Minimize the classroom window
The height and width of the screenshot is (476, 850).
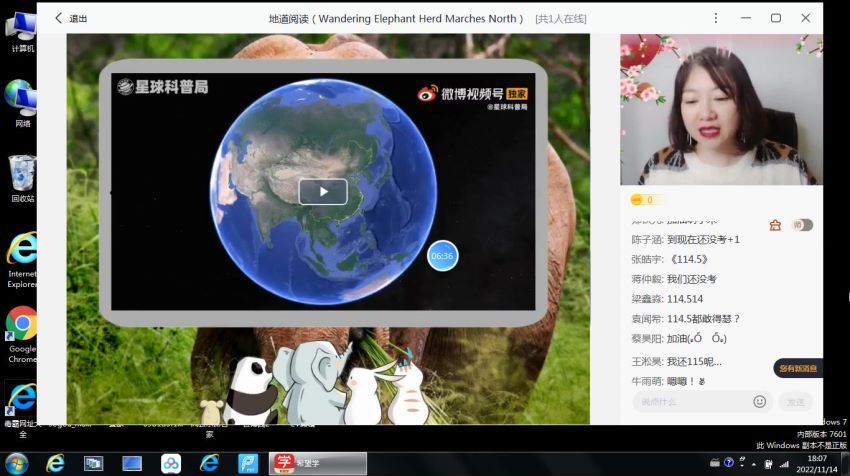click(x=746, y=18)
